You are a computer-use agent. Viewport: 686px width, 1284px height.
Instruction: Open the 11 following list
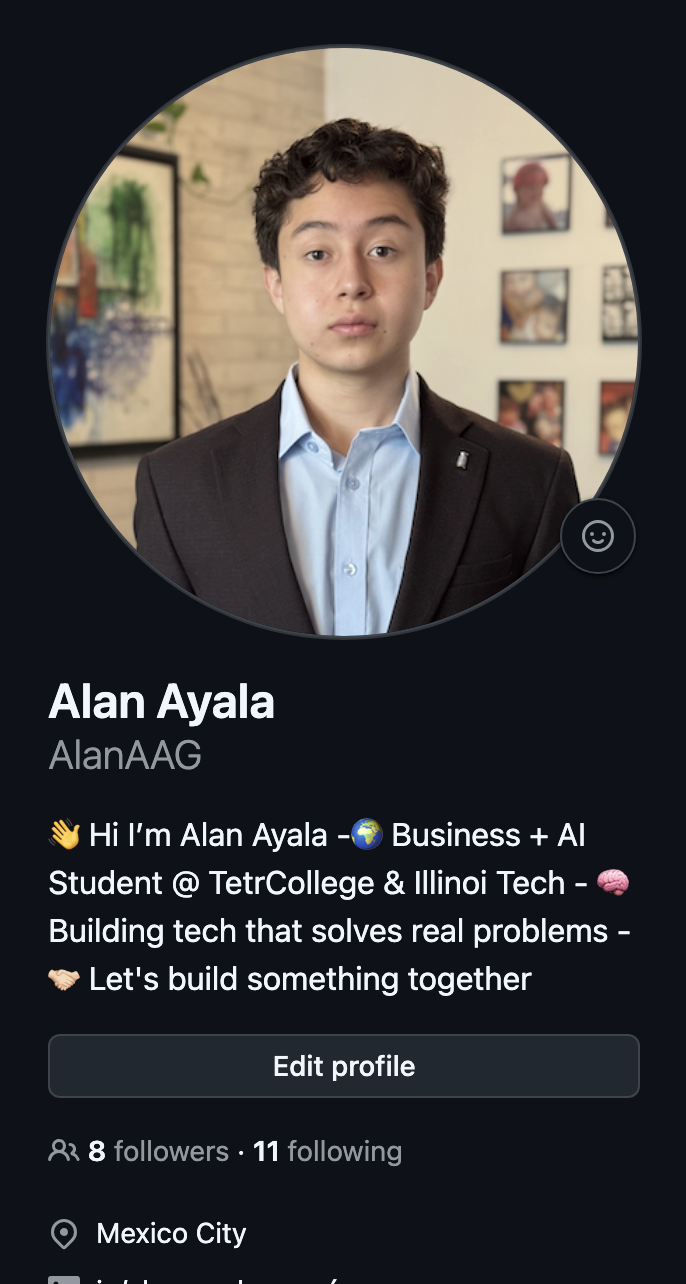(327, 1151)
